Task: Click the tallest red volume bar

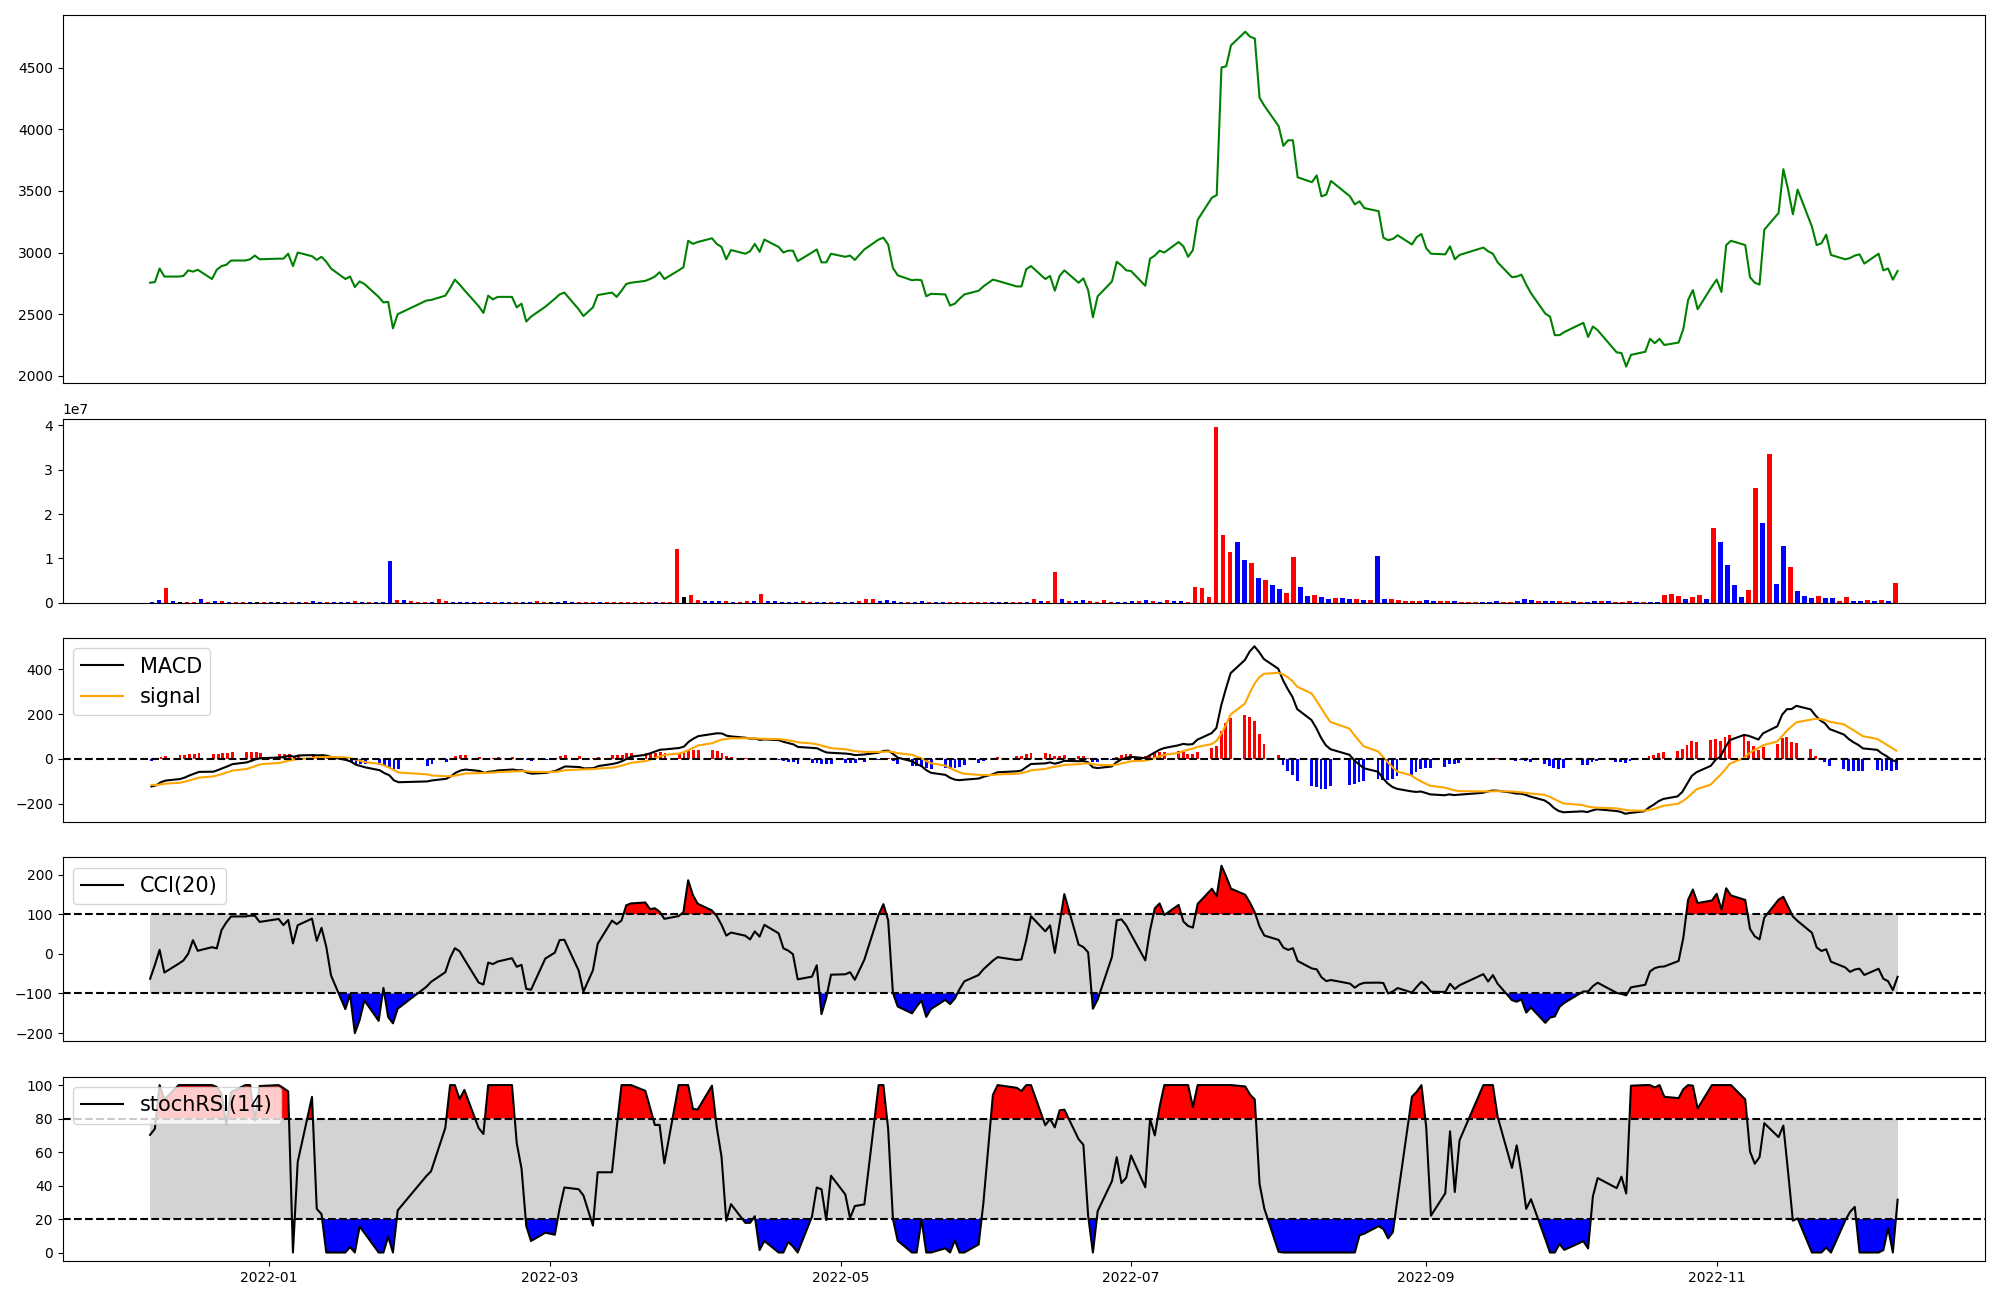Action: pyautogui.click(x=1216, y=515)
